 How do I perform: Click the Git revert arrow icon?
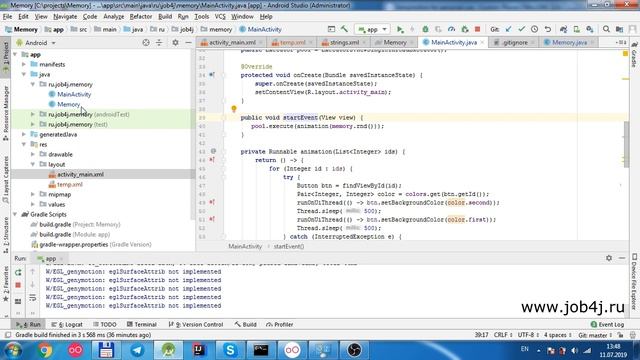tap(548, 29)
